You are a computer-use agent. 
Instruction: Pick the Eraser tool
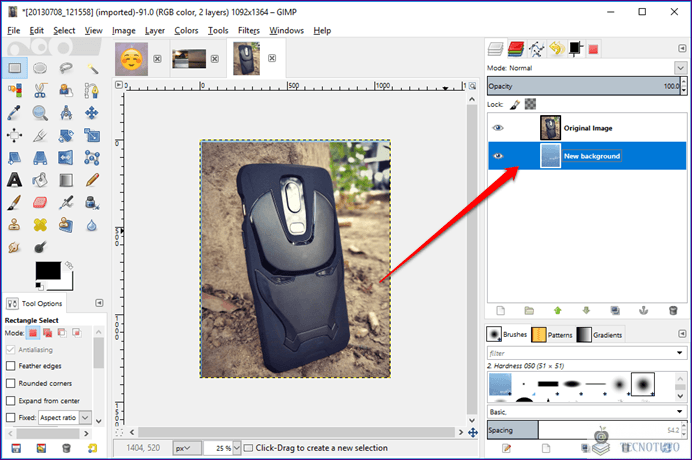40,203
